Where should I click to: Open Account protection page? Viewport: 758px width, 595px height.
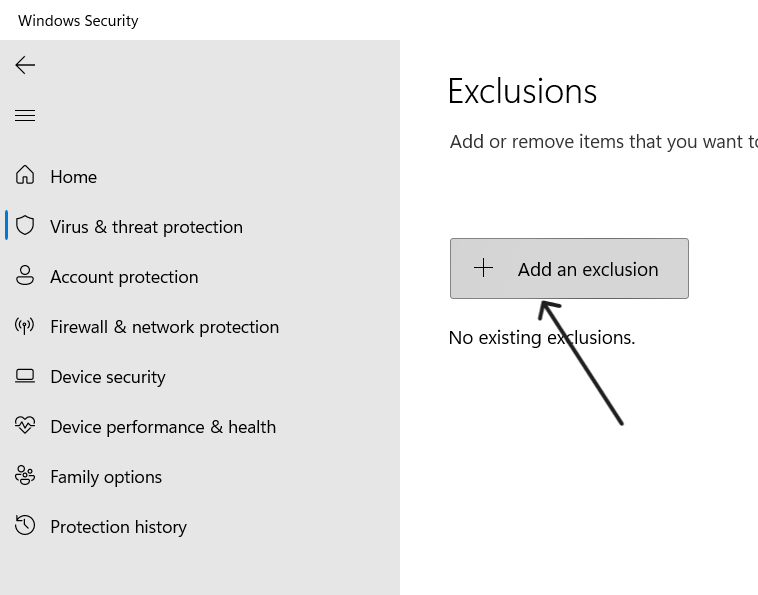[x=124, y=277]
